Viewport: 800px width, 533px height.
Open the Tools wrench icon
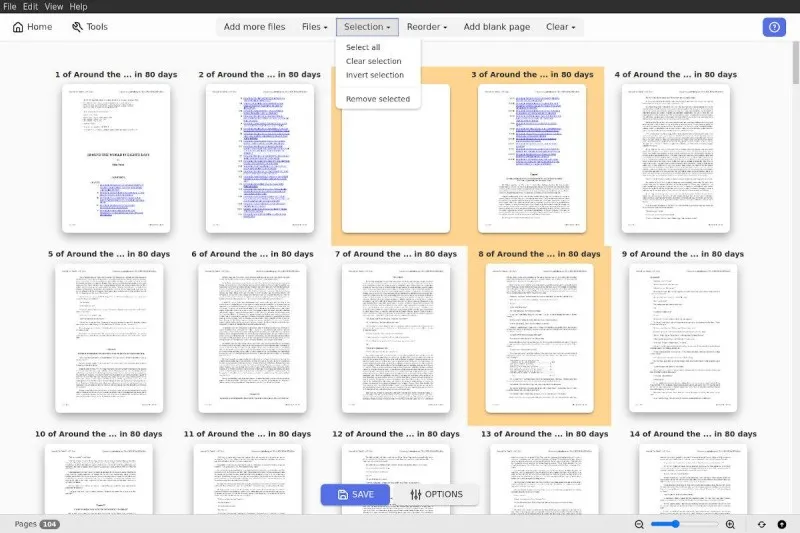click(x=77, y=27)
